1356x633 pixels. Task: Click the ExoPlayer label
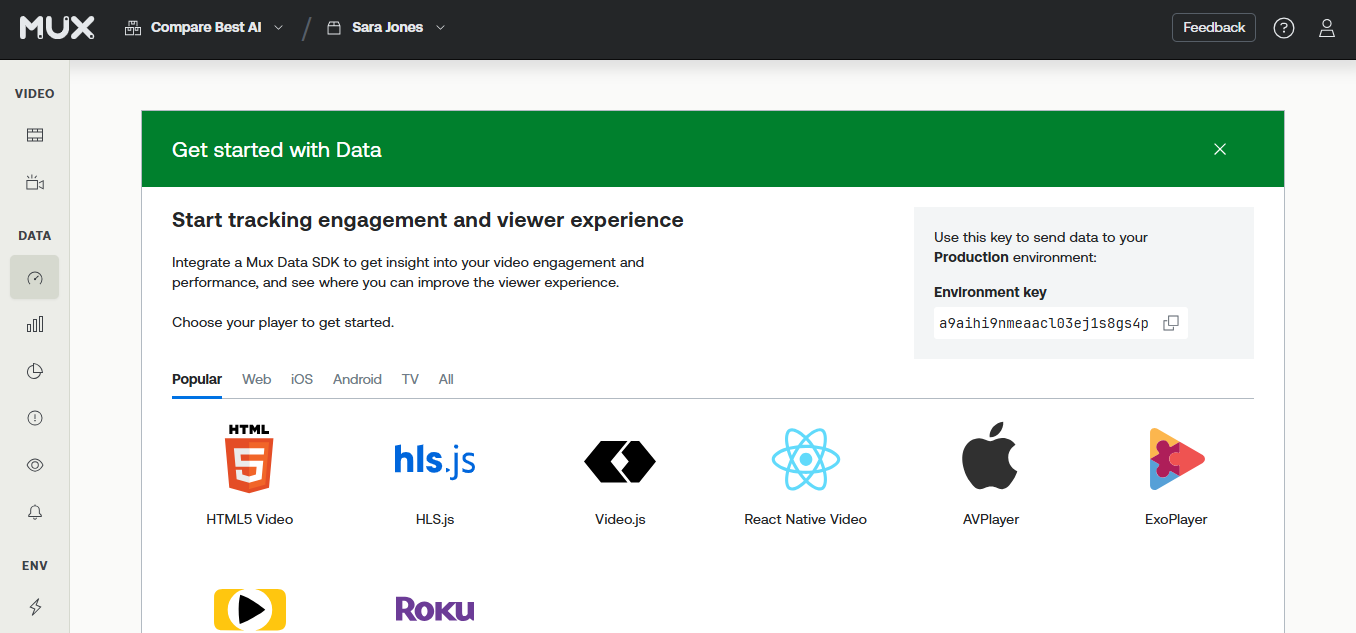click(x=1176, y=519)
